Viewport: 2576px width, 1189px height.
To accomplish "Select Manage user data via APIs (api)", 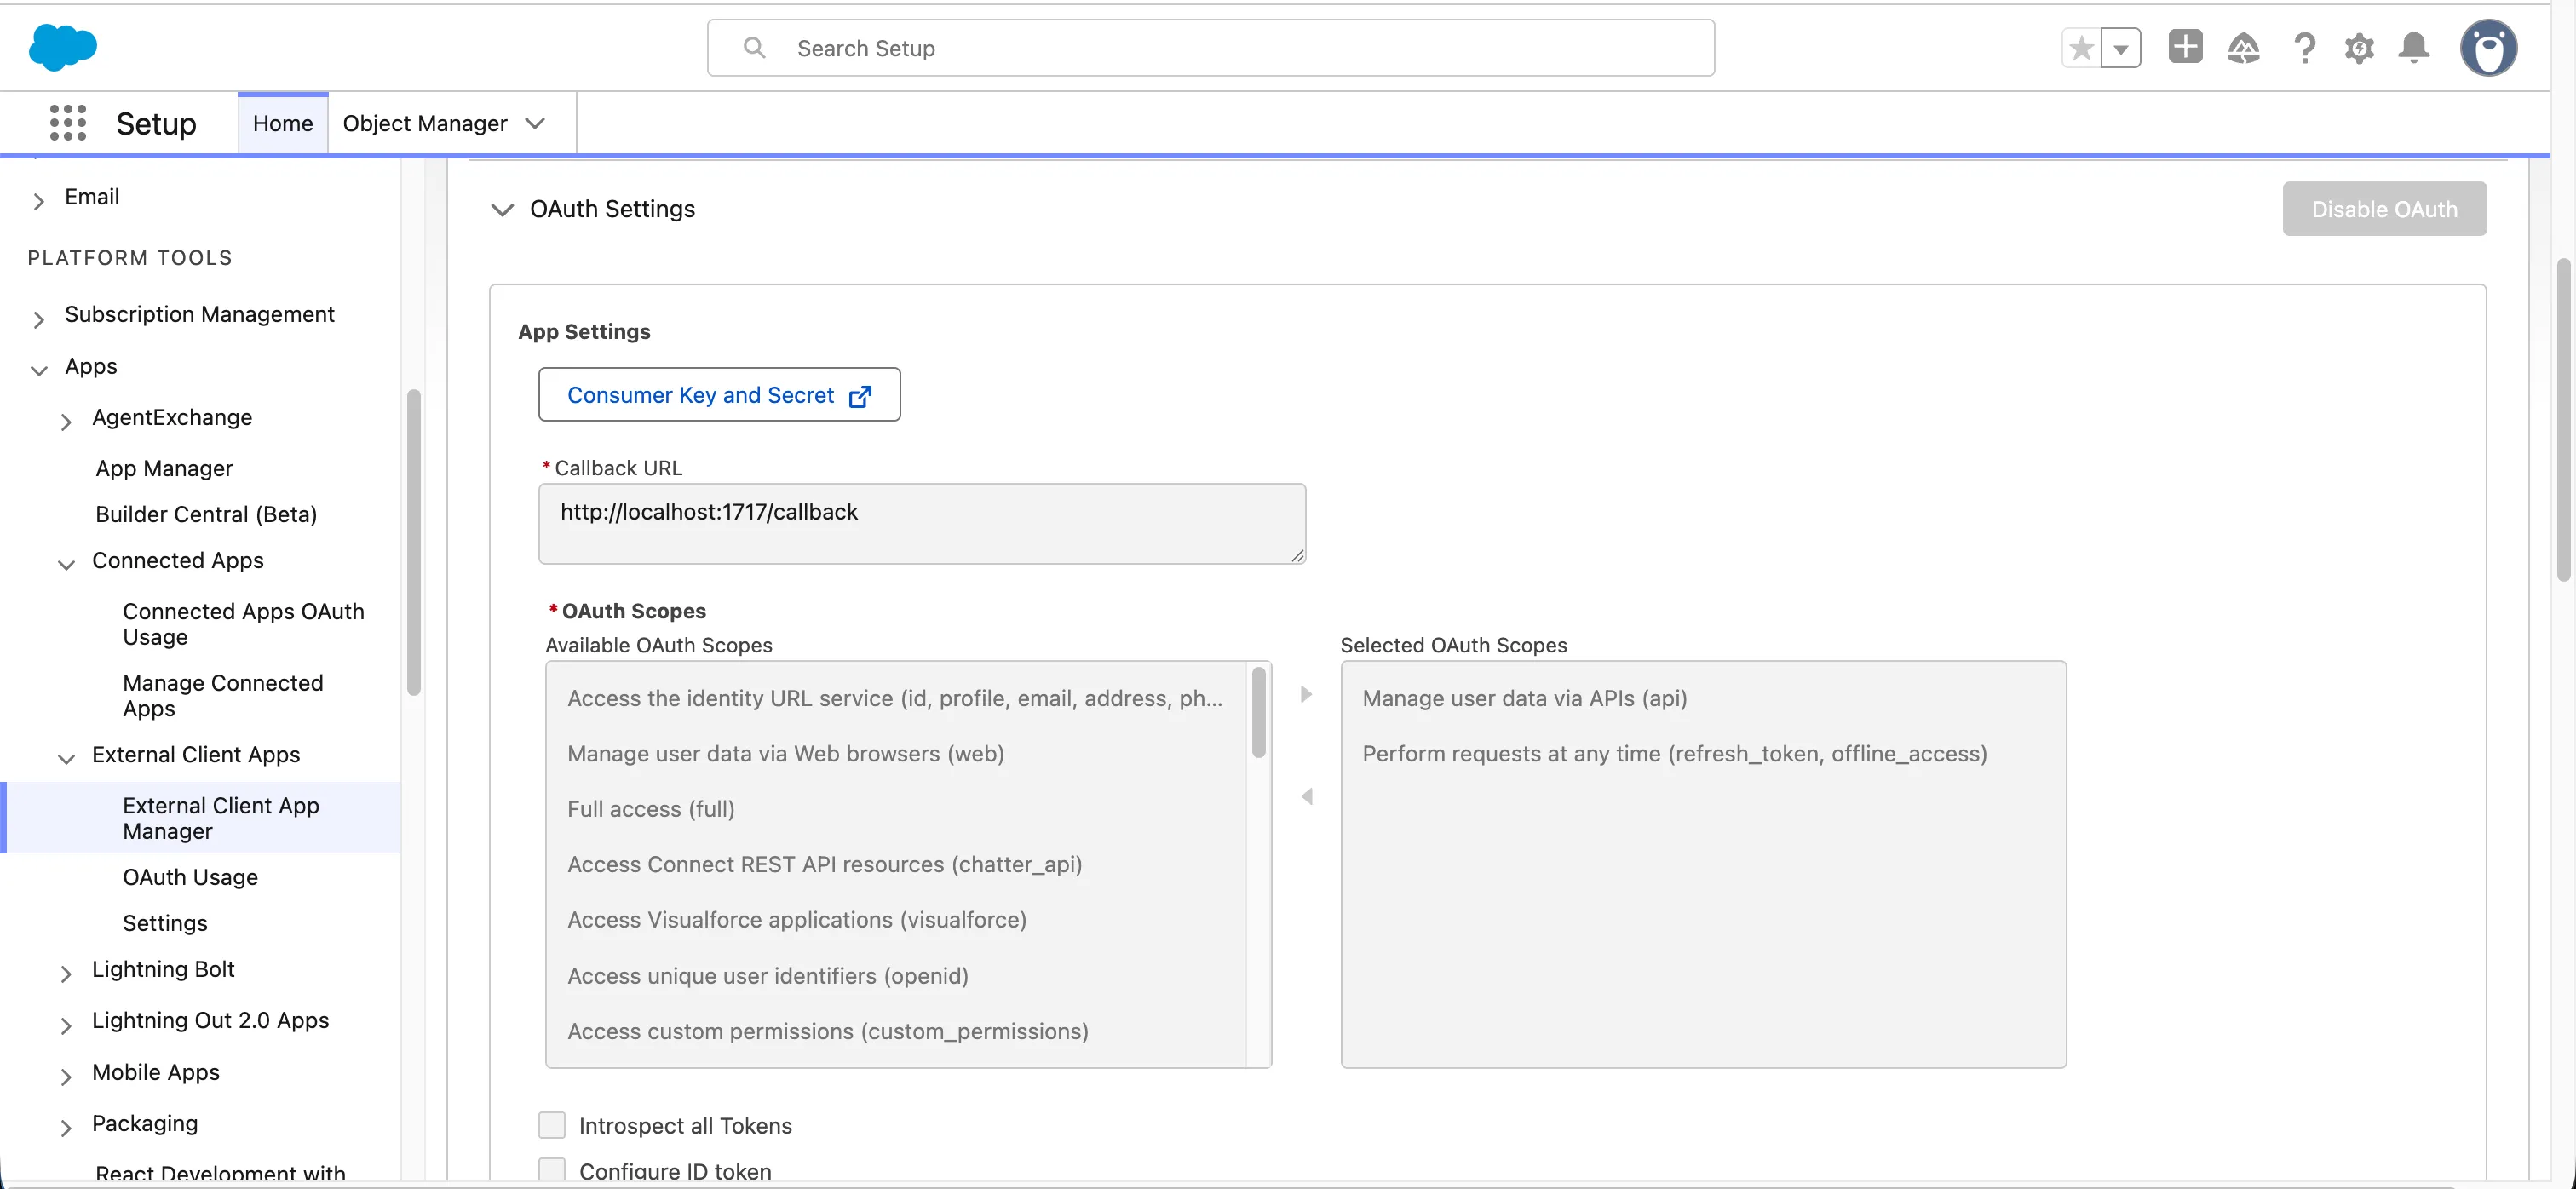I will (x=1702, y=698).
